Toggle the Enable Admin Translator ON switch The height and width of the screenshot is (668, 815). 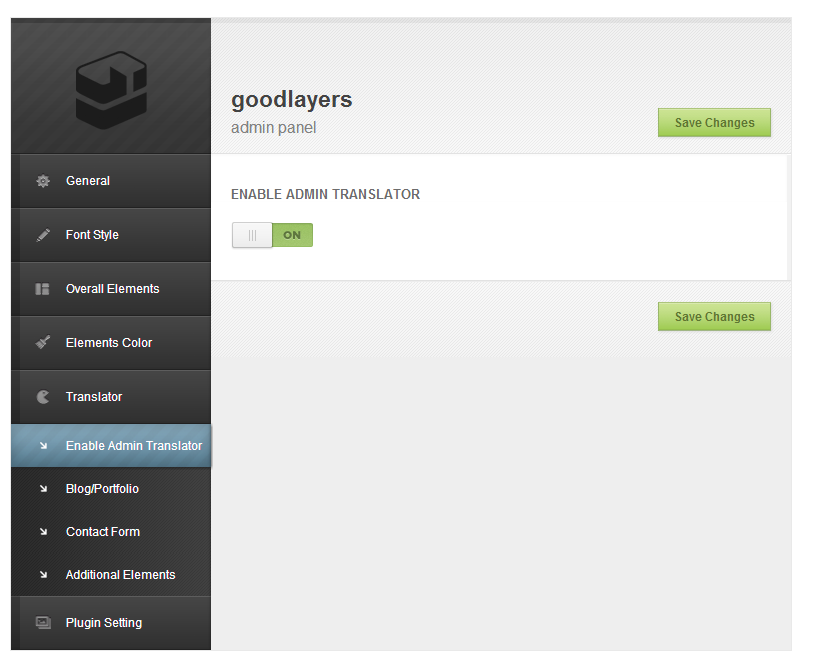pyautogui.click(x=272, y=235)
